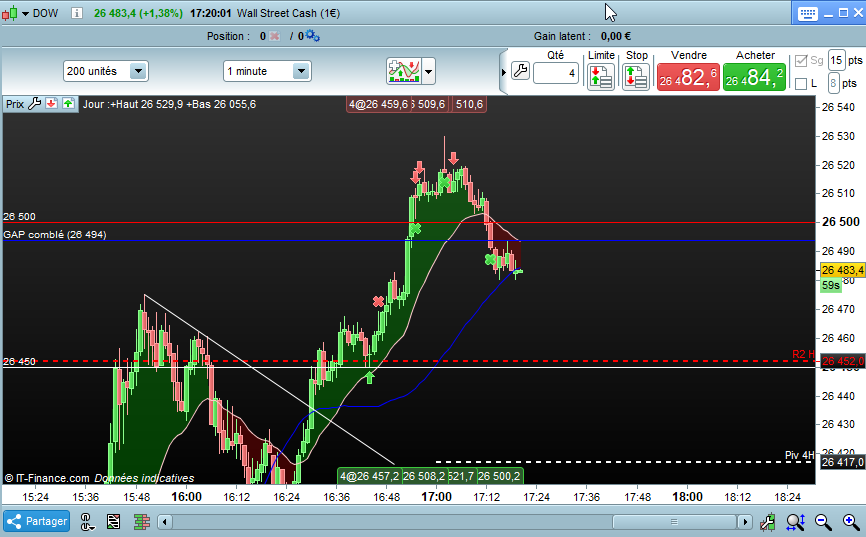Open the order list icon with red/green corners
866x537 pixels.
point(114,522)
